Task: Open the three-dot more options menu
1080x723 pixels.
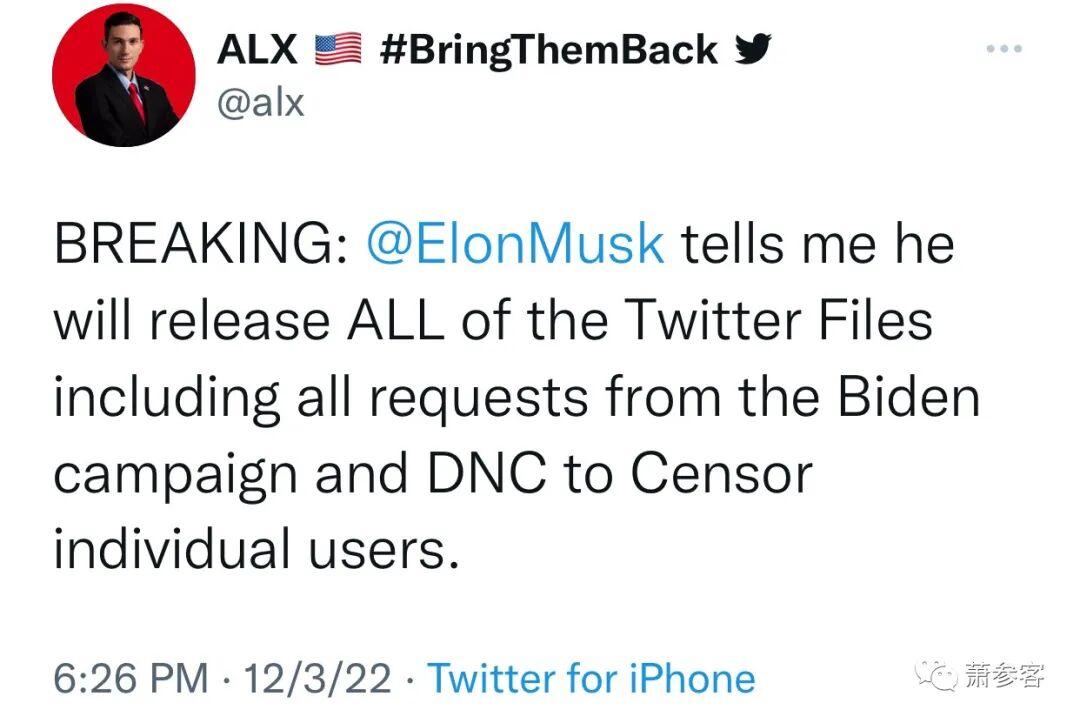Action: pyautogui.click(x=1004, y=48)
